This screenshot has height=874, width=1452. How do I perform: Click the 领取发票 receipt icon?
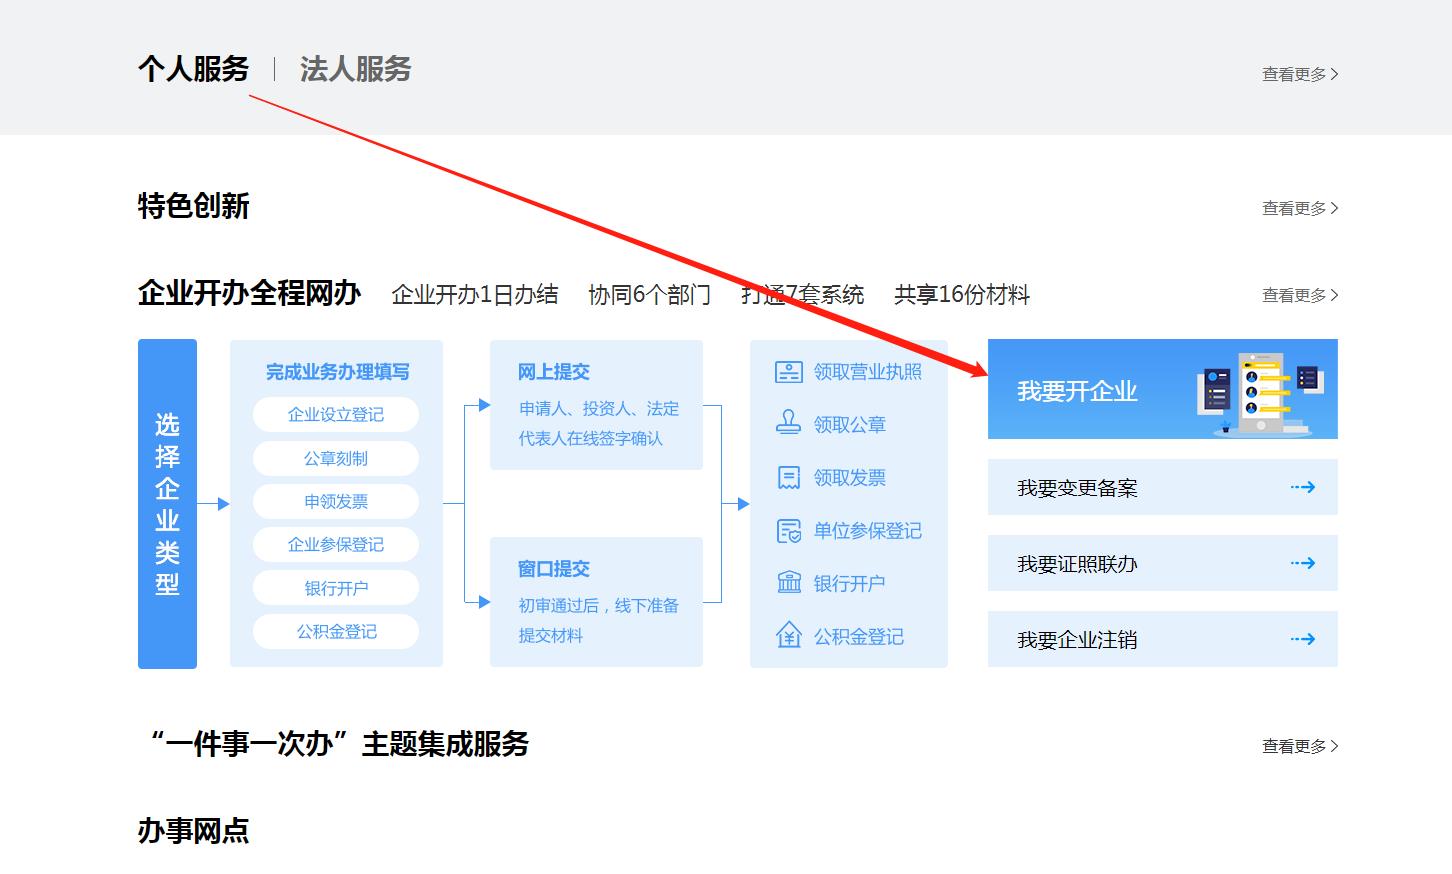coord(789,477)
